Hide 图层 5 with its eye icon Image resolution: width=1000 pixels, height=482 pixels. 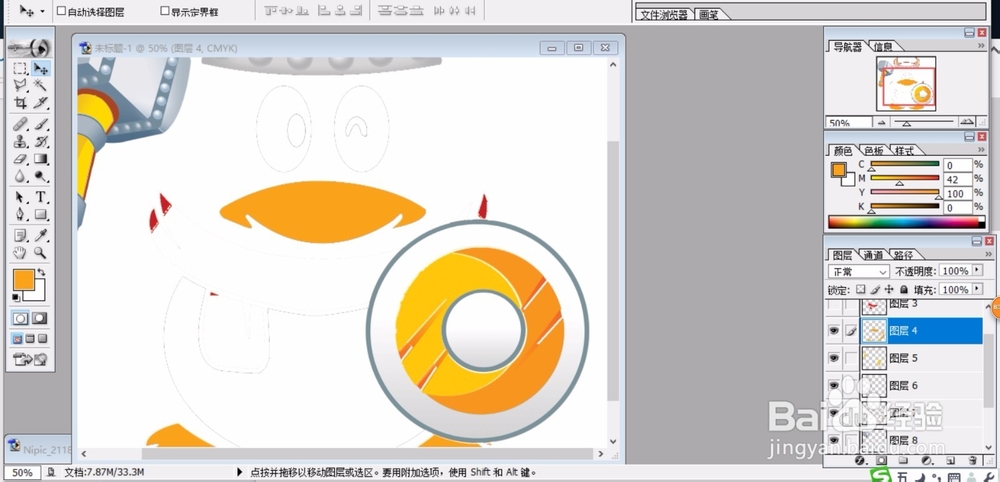[x=833, y=358]
